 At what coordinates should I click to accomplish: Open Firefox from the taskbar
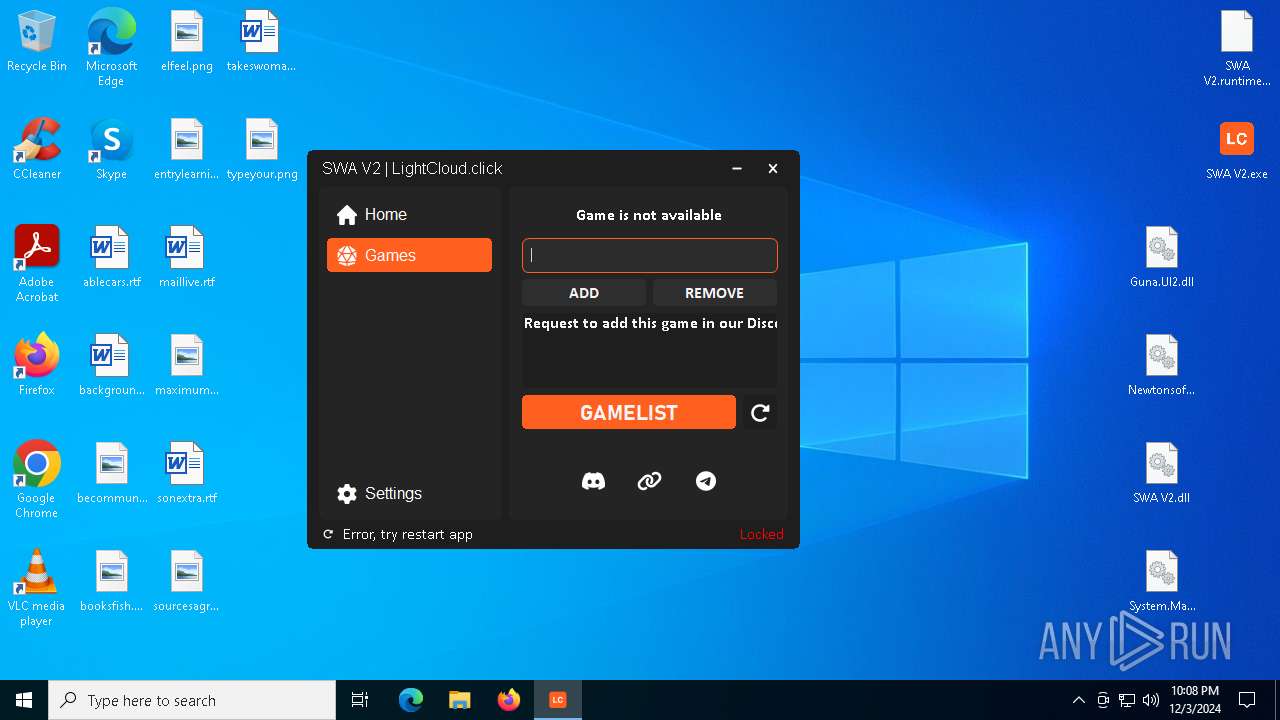[508, 700]
